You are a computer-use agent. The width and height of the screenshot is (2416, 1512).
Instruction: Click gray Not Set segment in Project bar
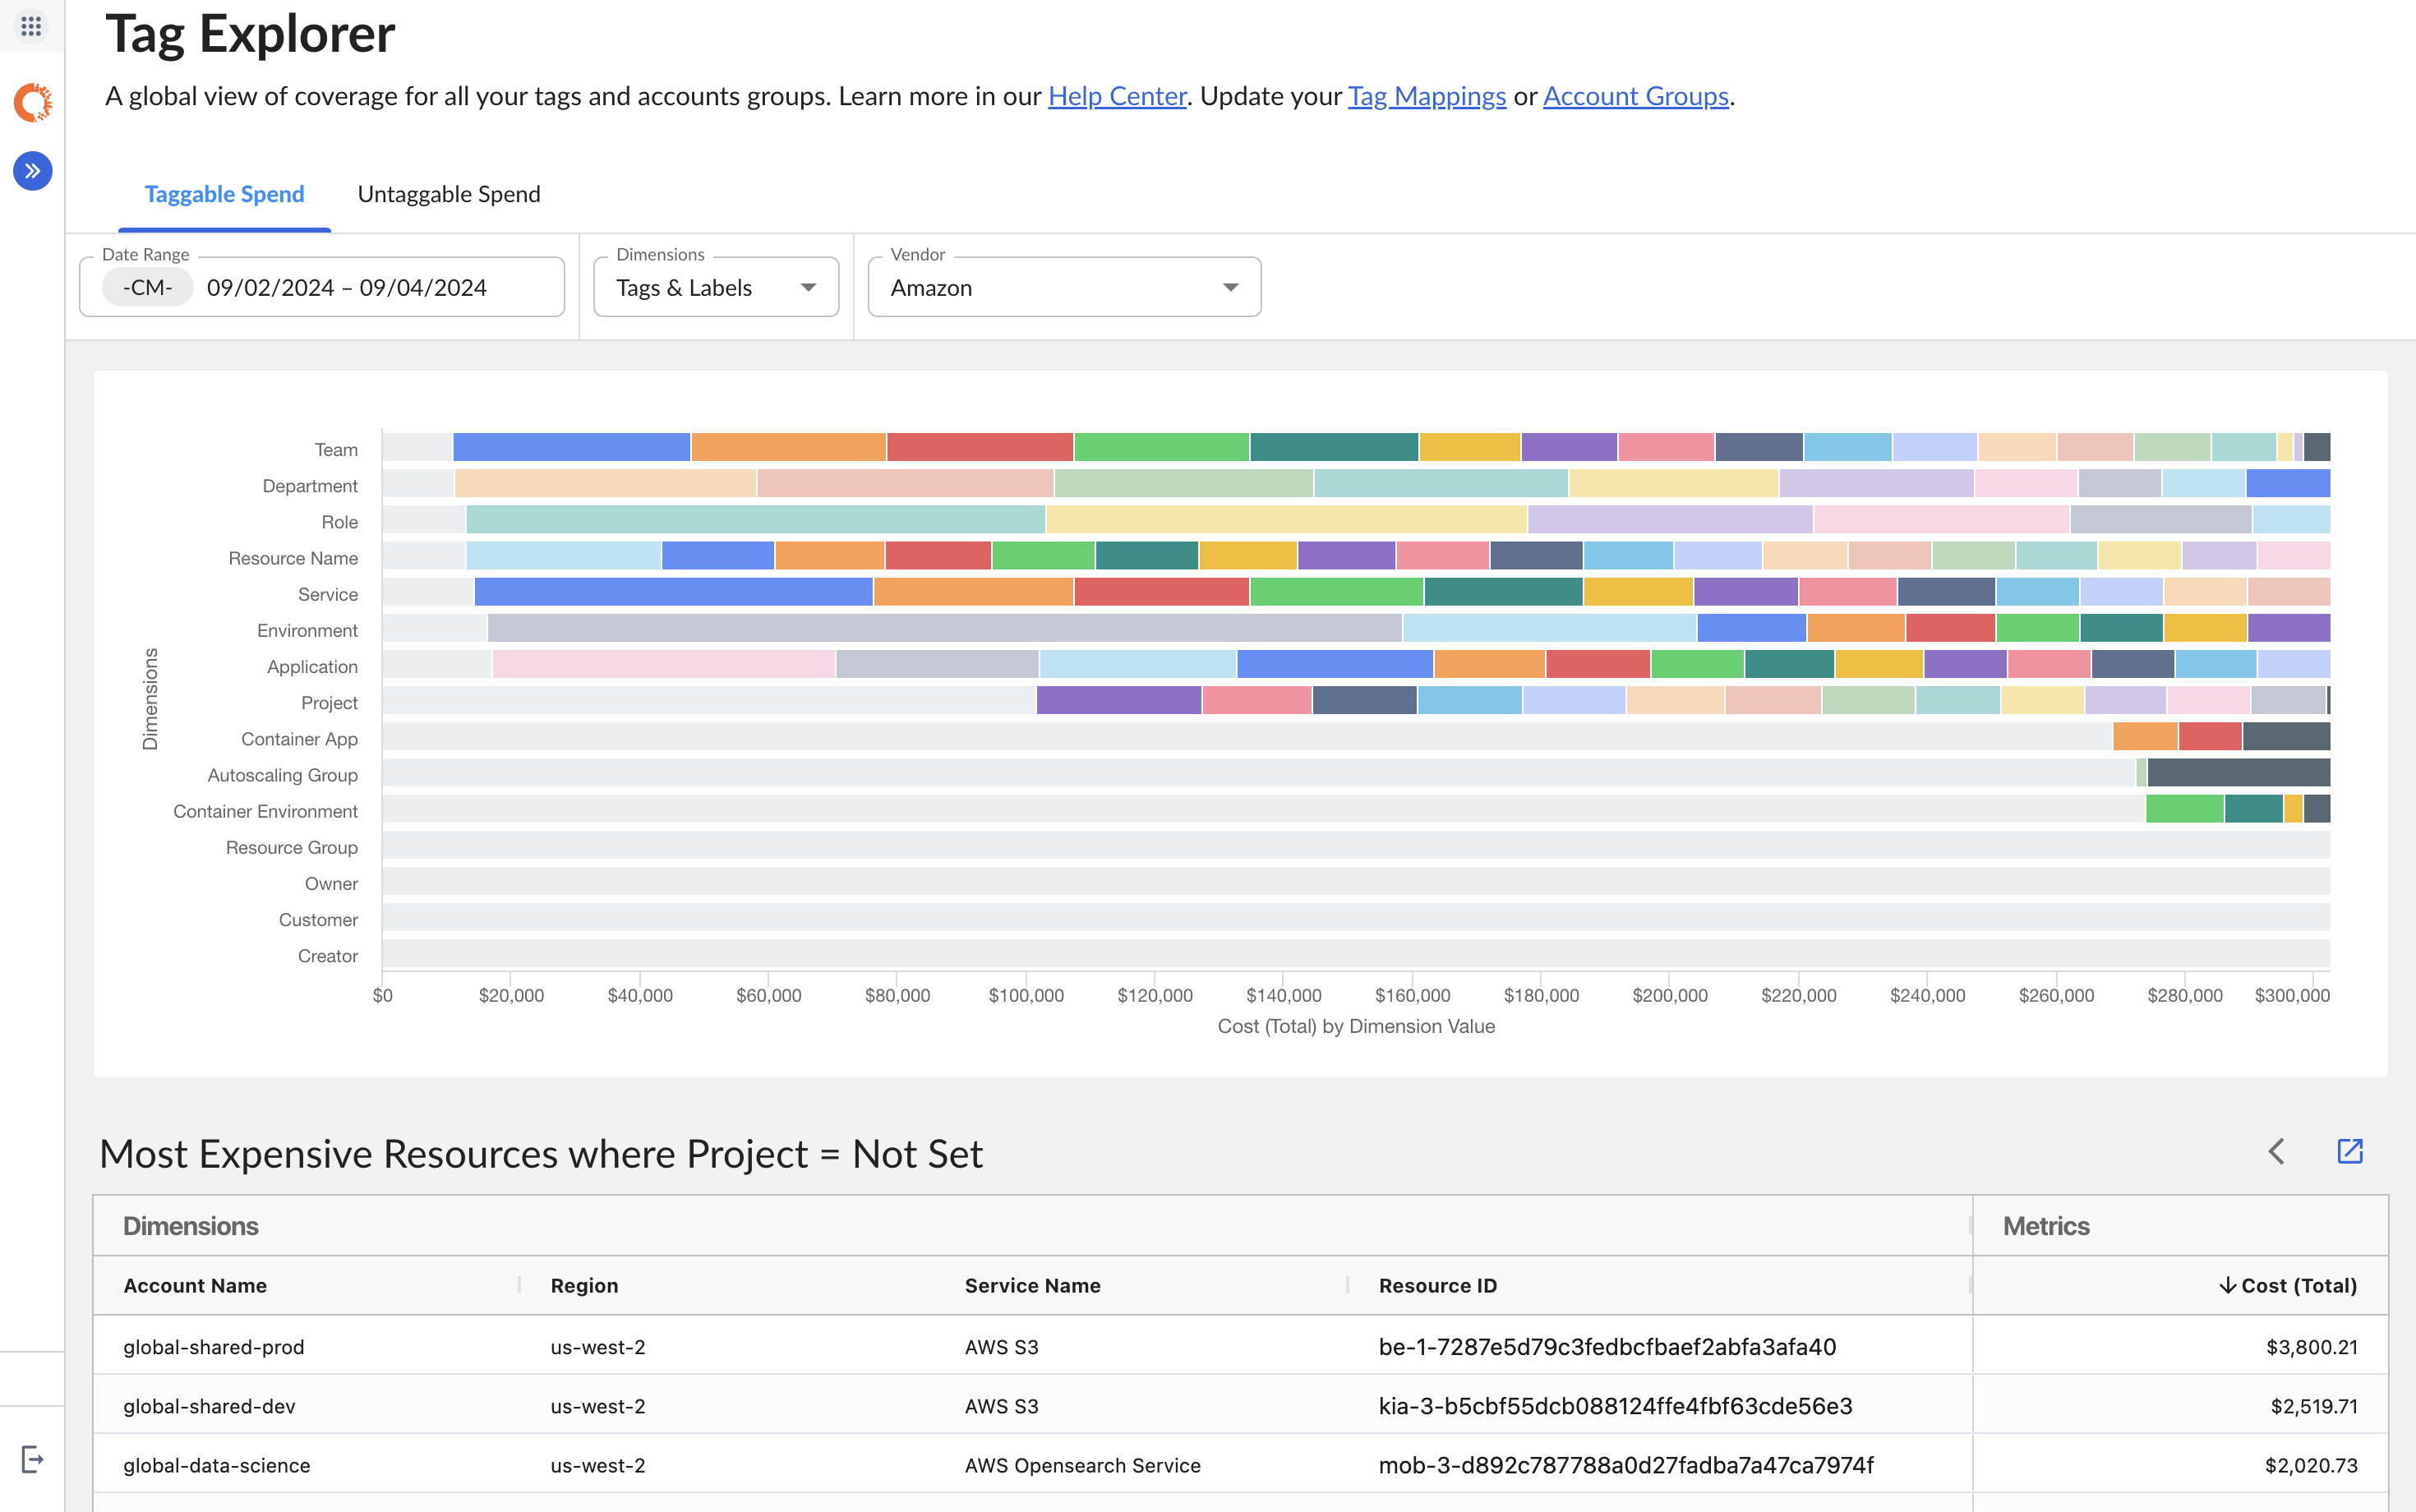click(x=708, y=700)
